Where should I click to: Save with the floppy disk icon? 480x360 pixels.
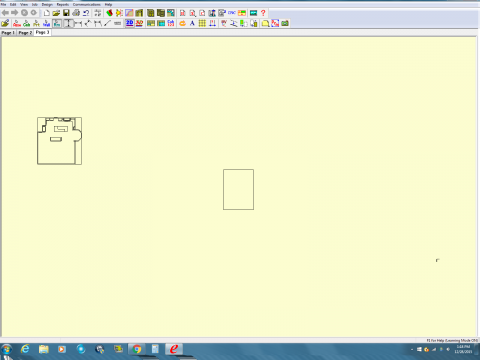point(66,13)
